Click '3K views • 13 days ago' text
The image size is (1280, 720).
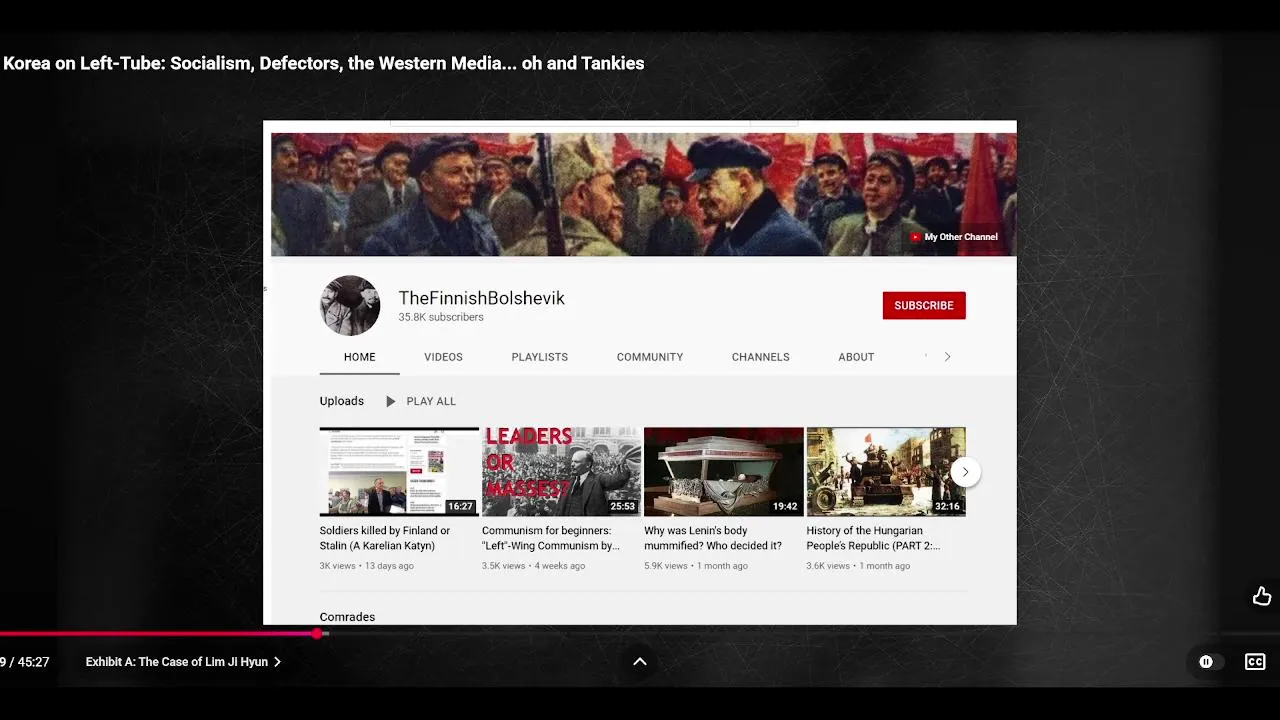pyautogui.click(x=366, y=566)
